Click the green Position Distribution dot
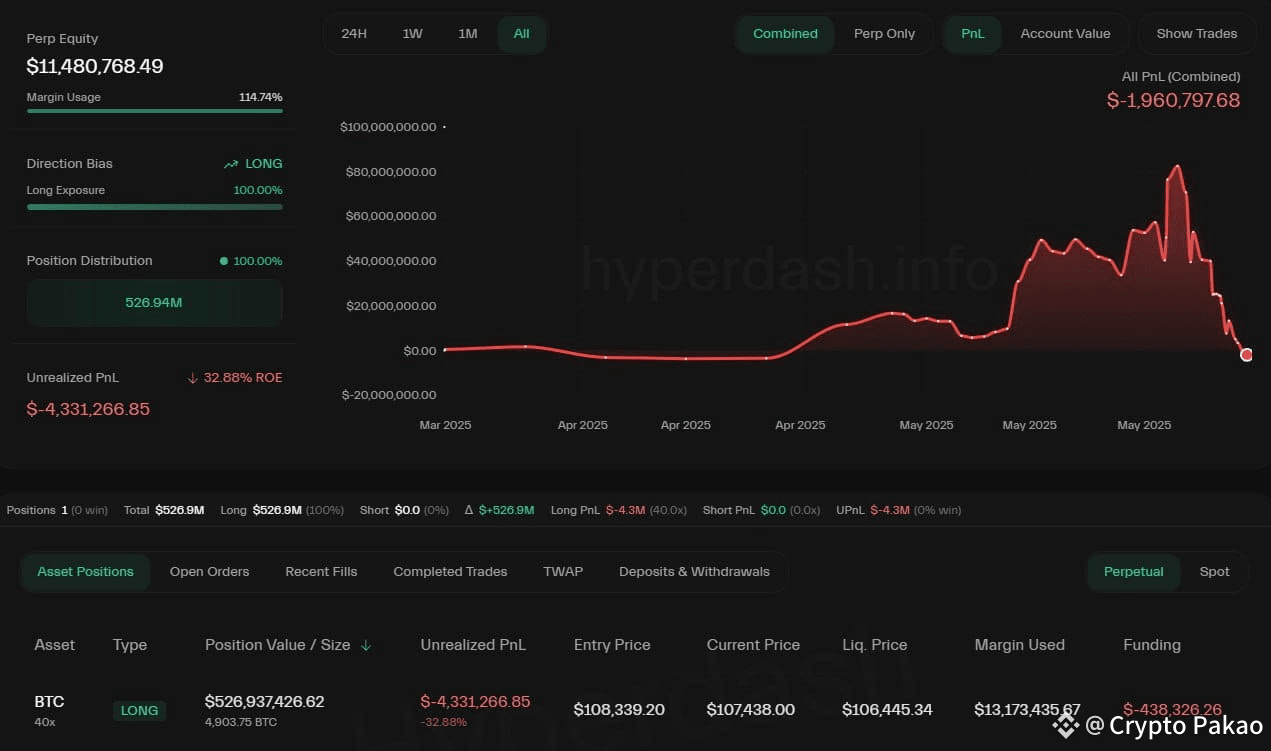1271x751 pixels. [x=224, y=261]
